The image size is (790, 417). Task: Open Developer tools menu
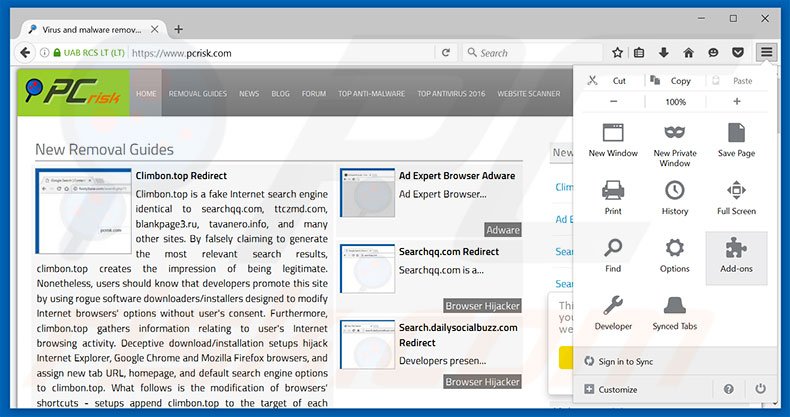[x=613, y=314]
